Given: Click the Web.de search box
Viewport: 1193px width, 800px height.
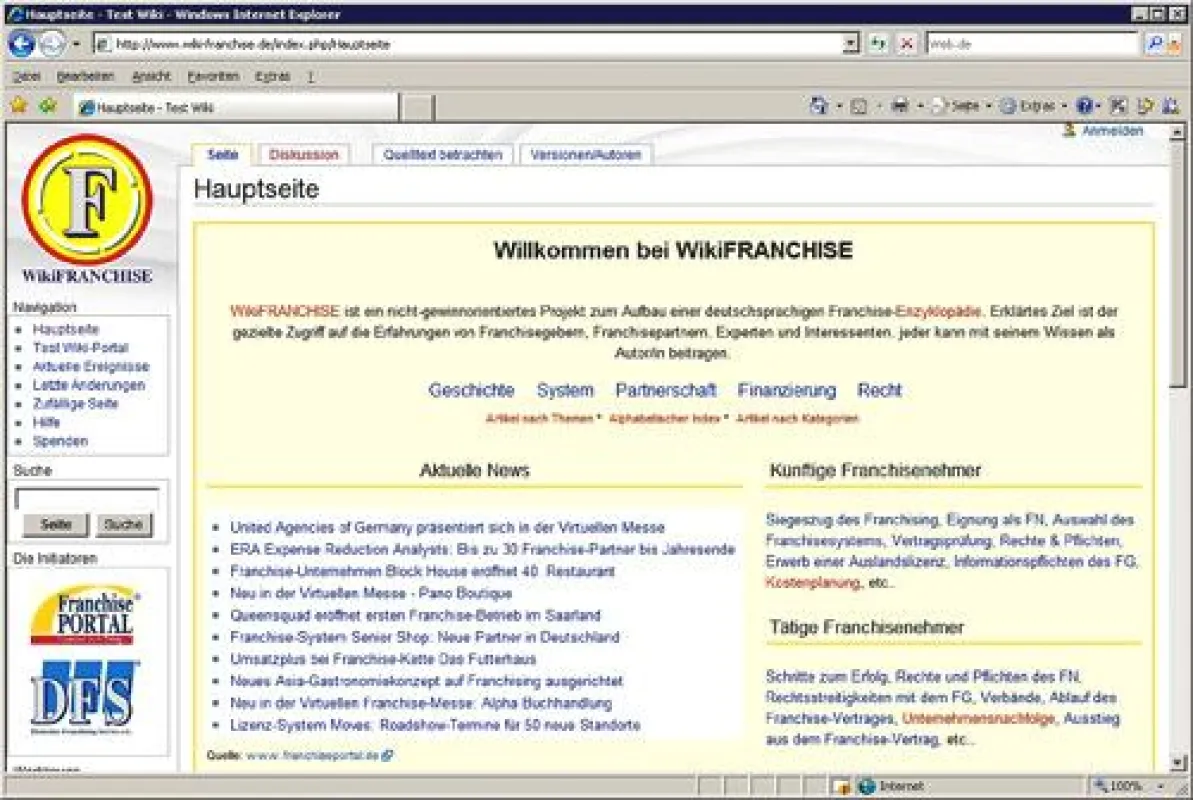Looking at the screenshot, I should click(x=1032, y=44).
